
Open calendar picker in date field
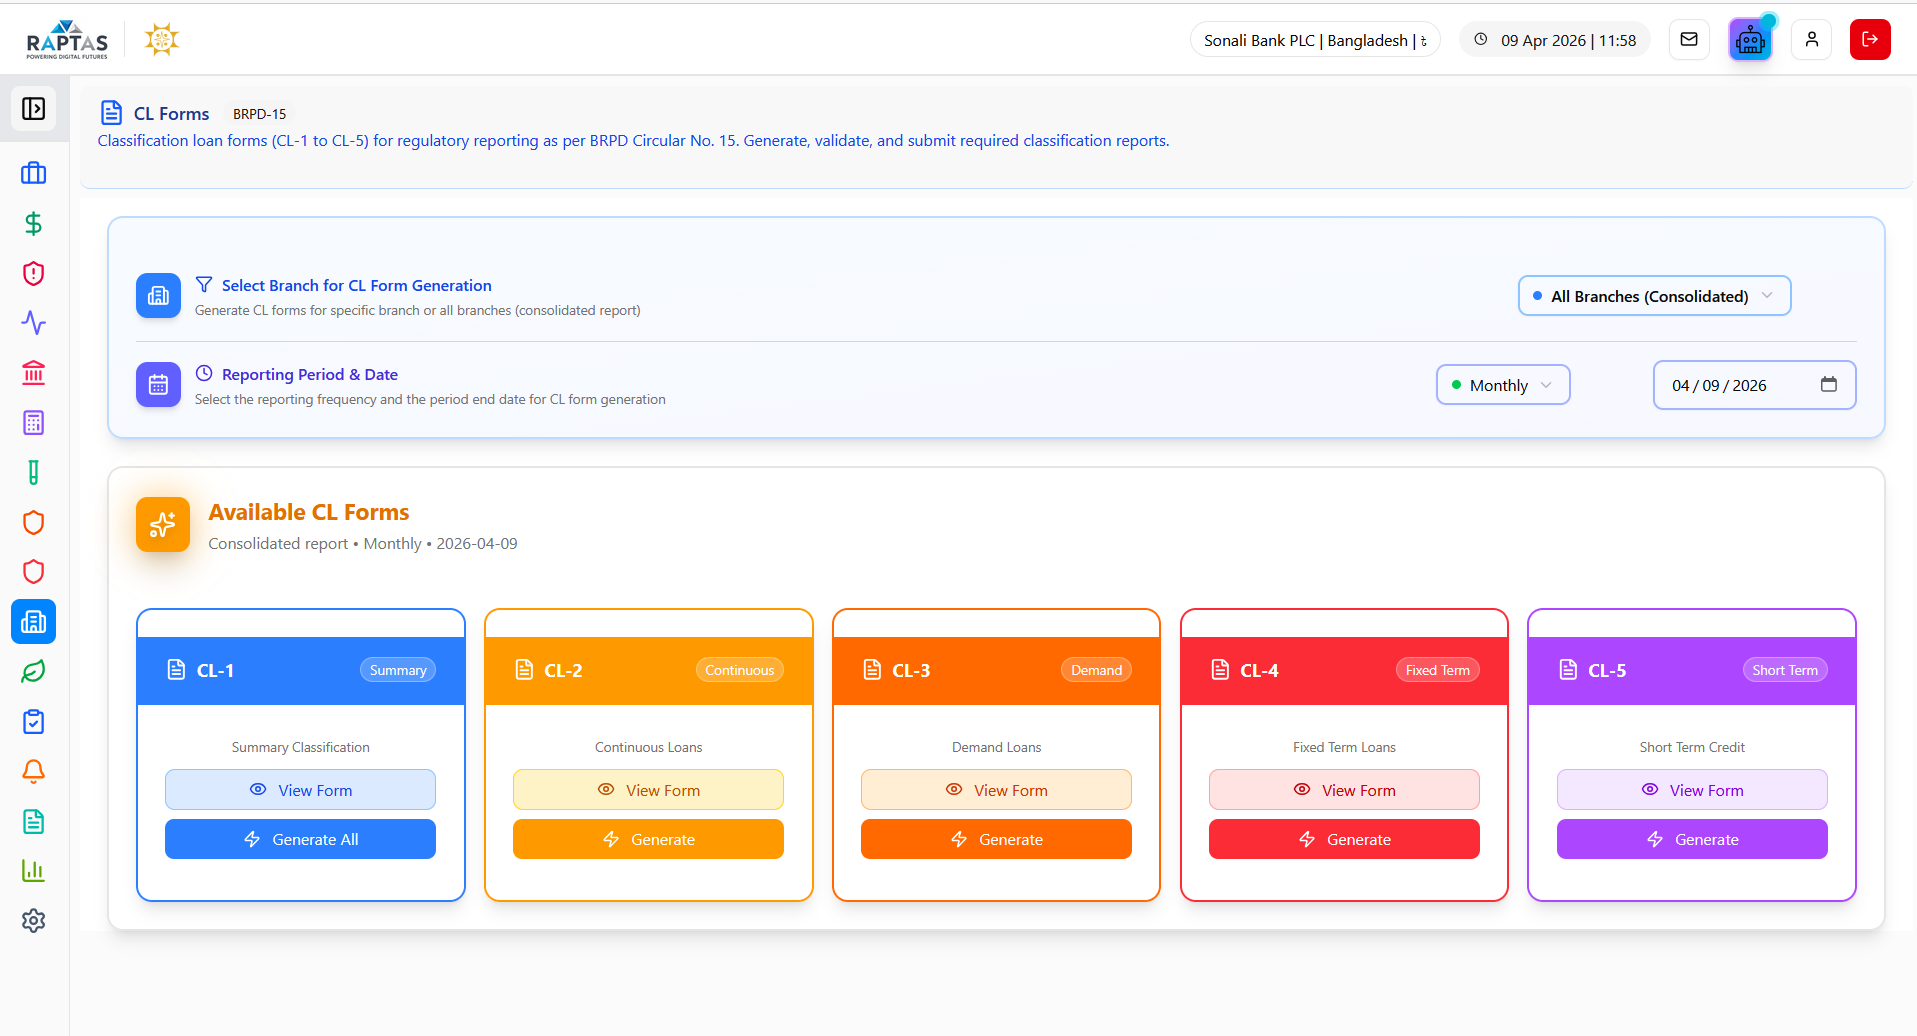[1828, 385]
